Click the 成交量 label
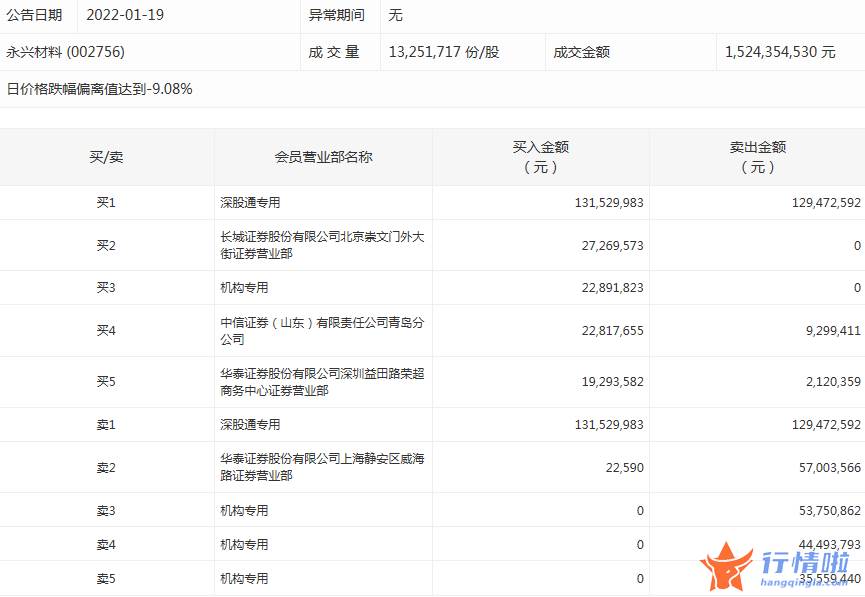Screen dimensions: 865x597 coord(334,52)
